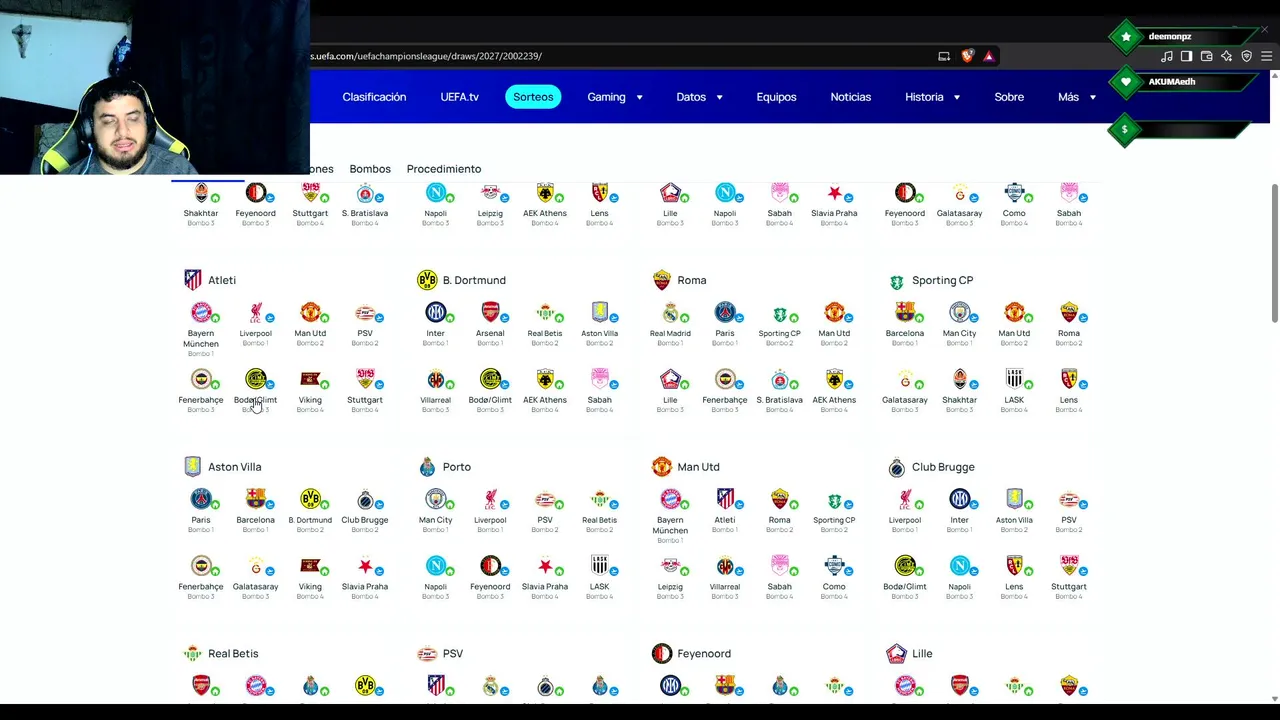1280x720 pixels.
Task: Open the Lille group heading link
Action: tap(922, 654)
